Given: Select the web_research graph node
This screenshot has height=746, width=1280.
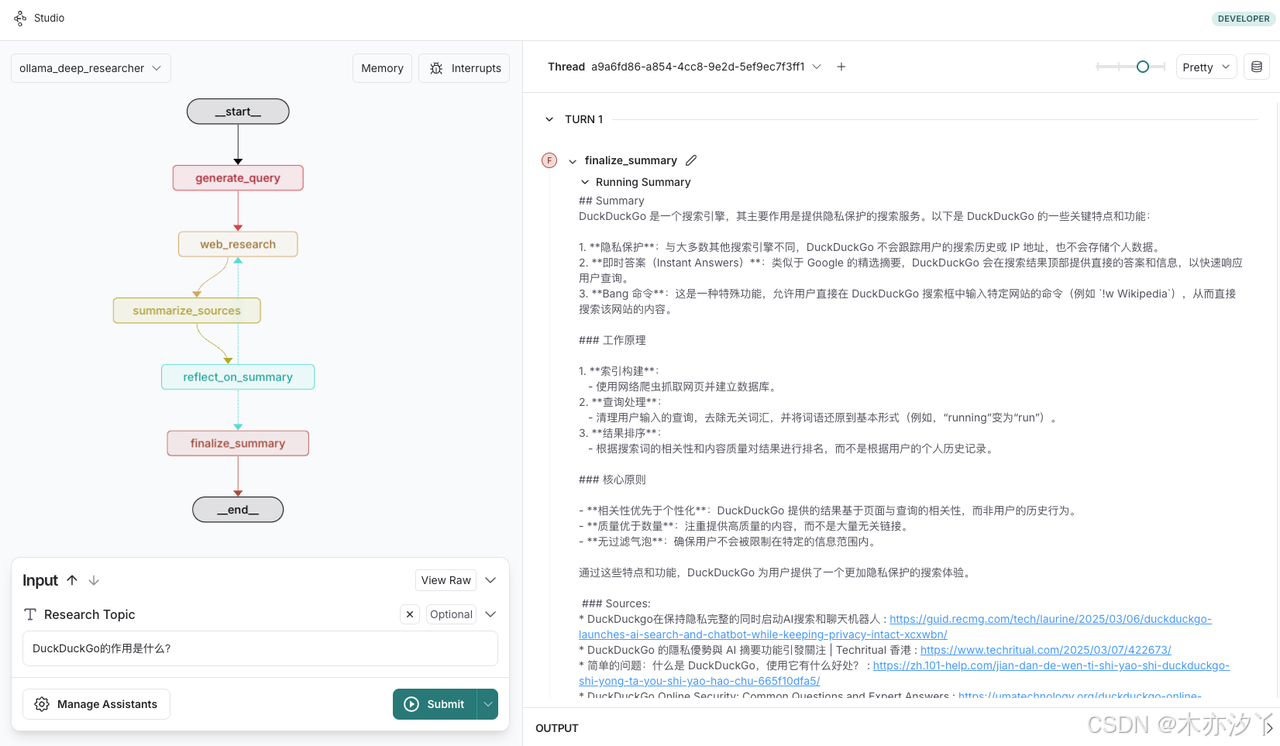Looking at the screenshot, I should click(237, 243).
